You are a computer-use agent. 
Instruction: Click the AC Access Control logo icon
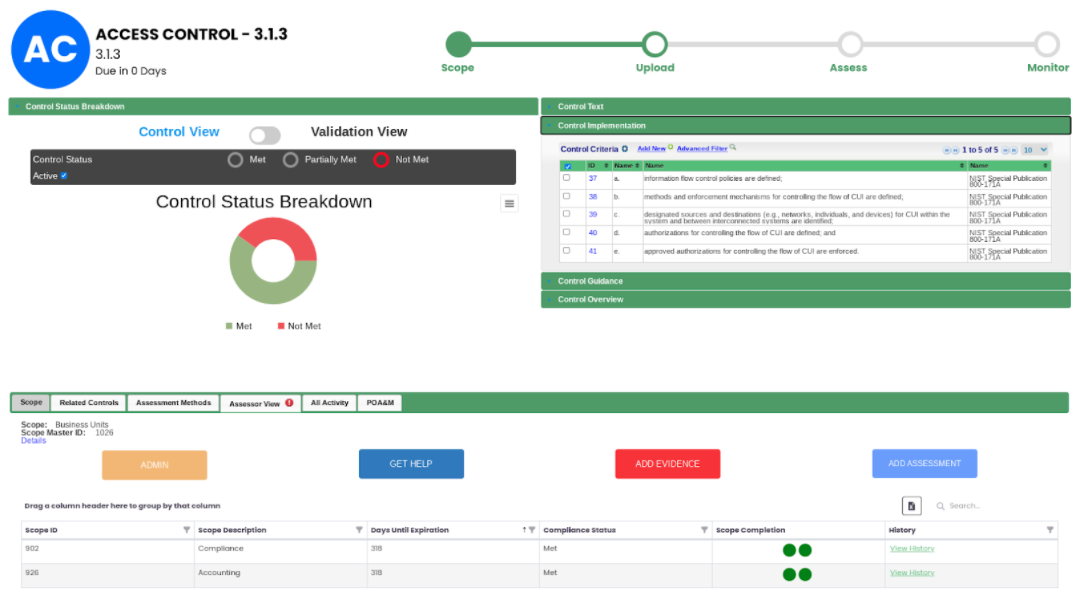pos(49,49)
